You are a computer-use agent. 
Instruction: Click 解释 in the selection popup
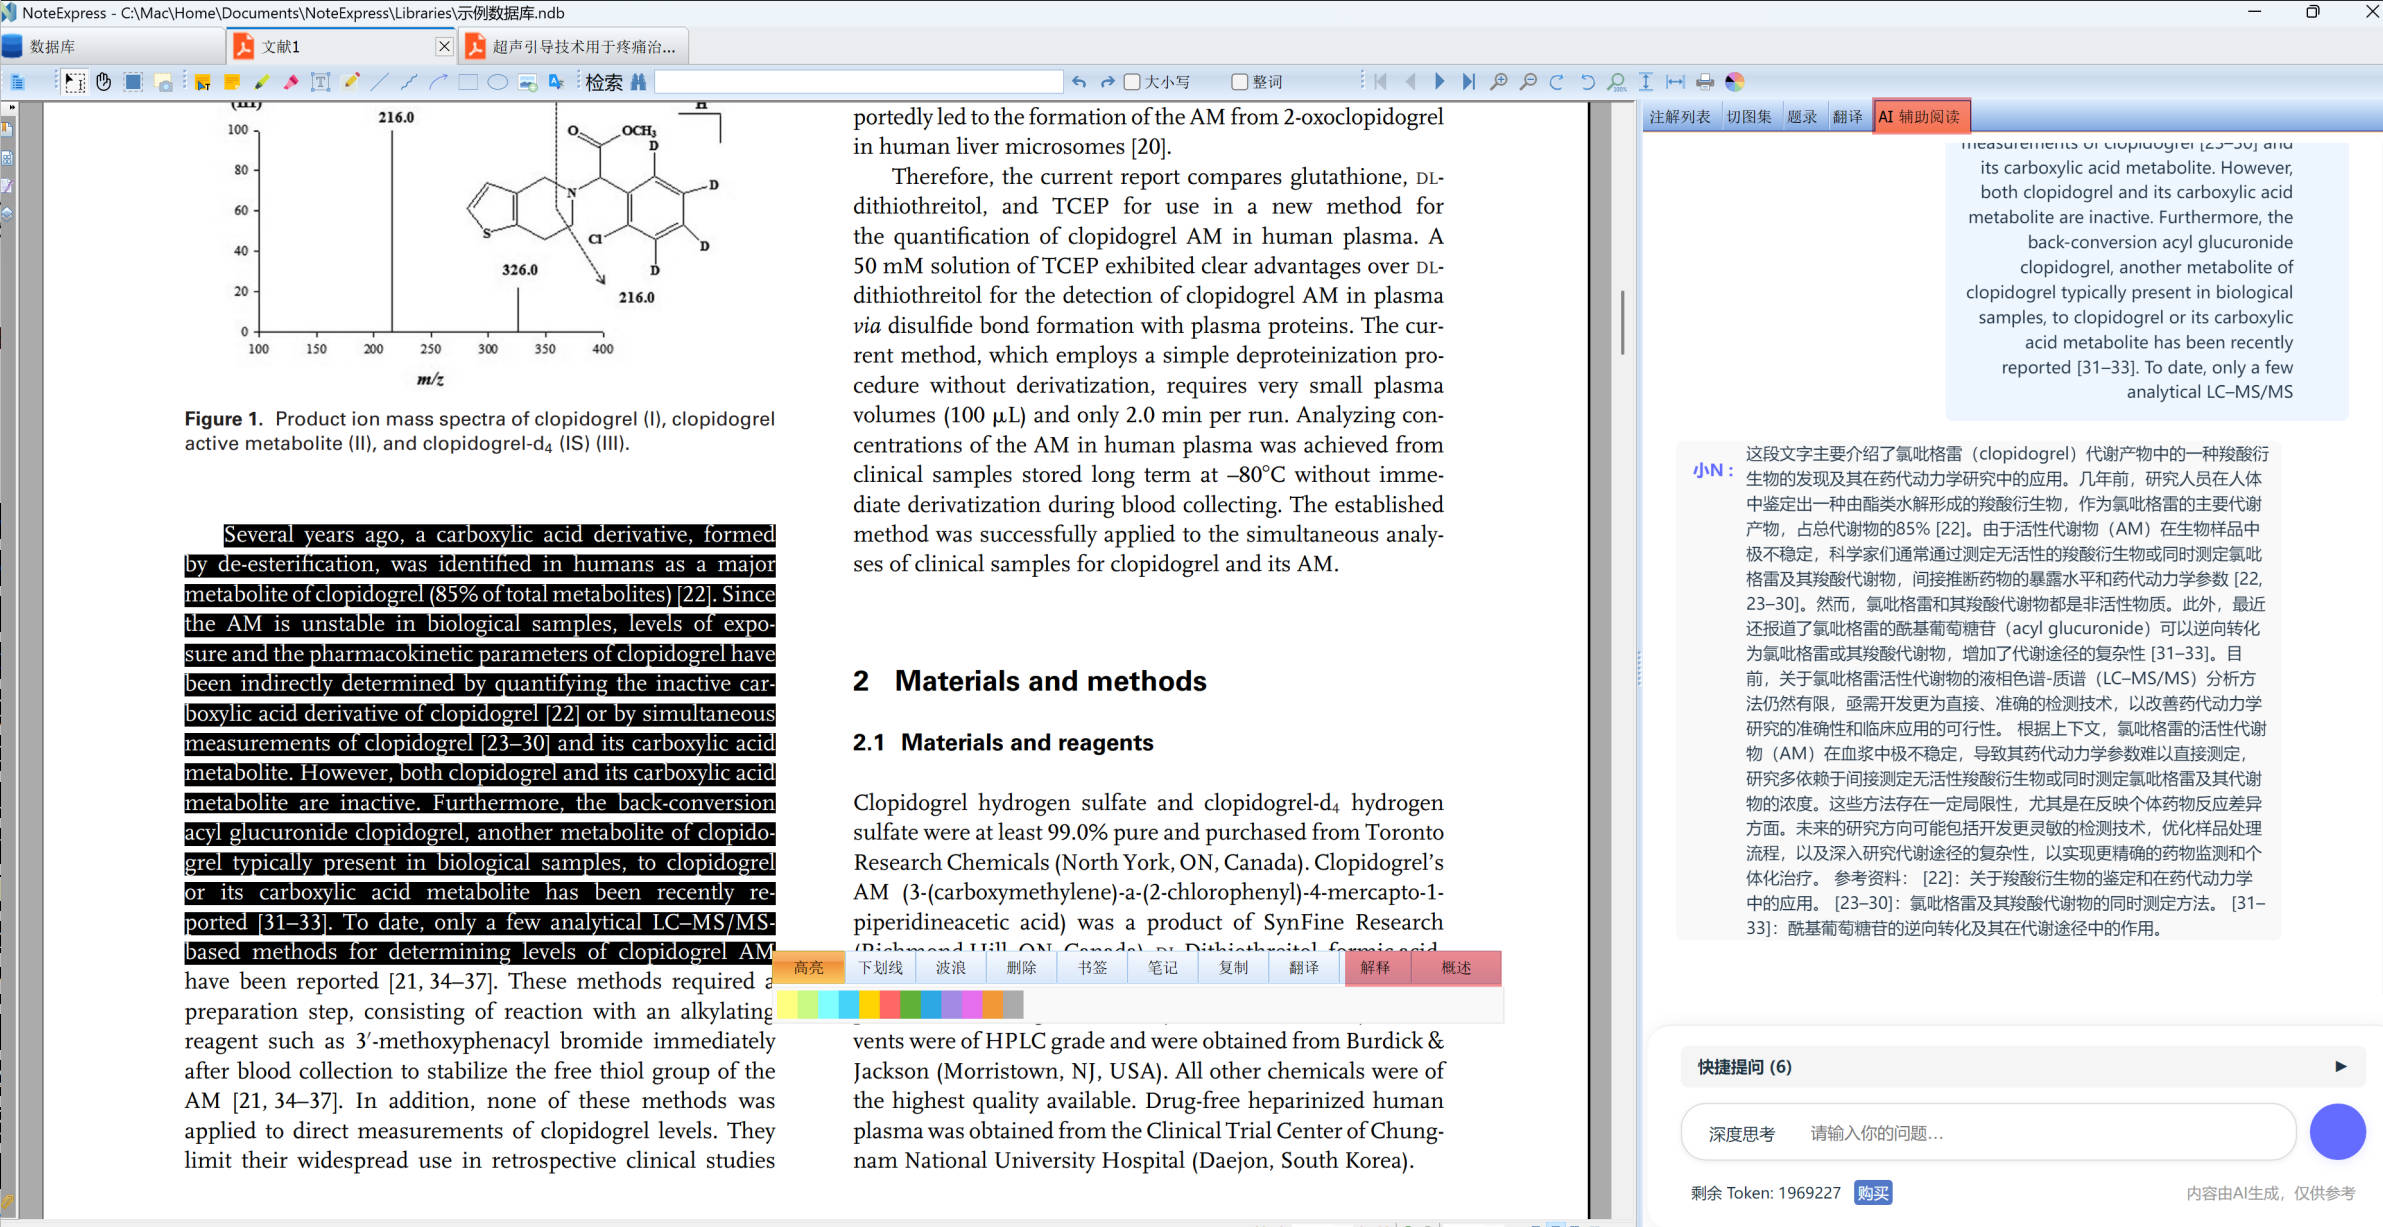1375,968
